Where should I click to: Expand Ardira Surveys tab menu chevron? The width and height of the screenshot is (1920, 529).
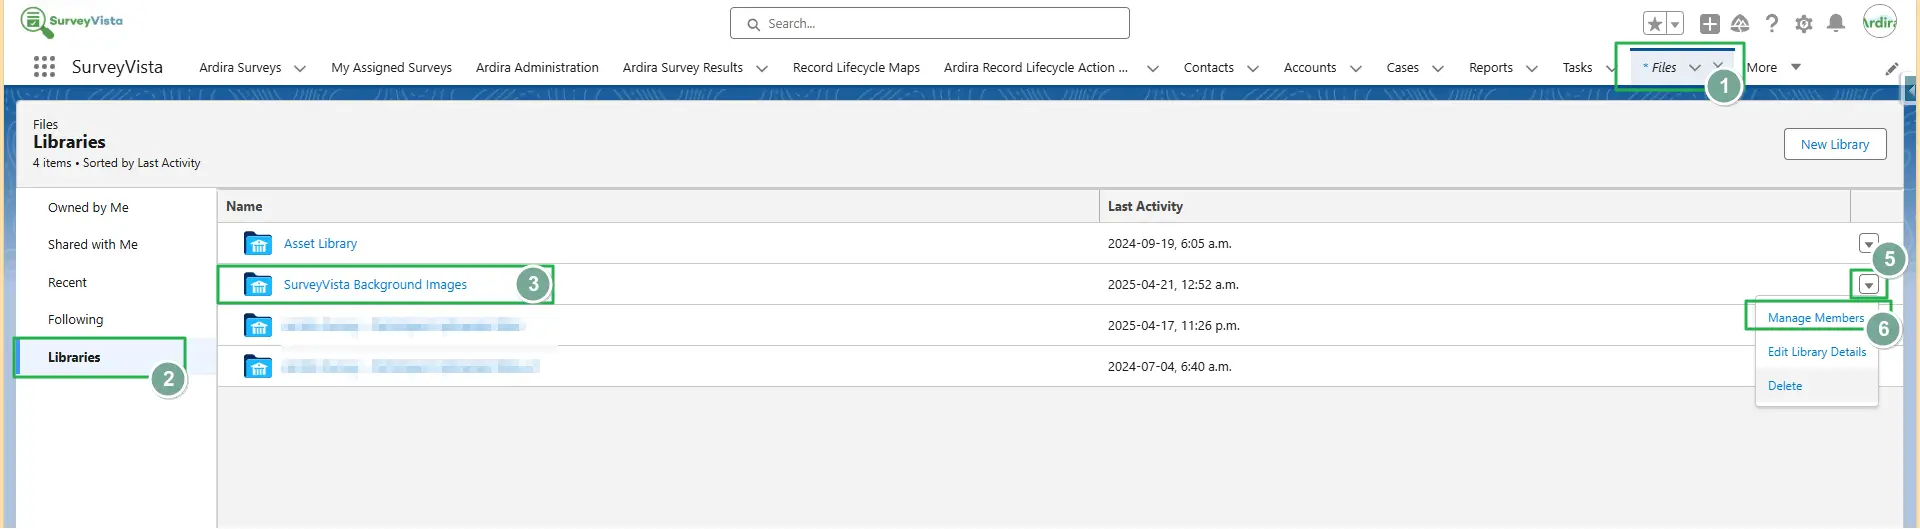tap(300, 68)
